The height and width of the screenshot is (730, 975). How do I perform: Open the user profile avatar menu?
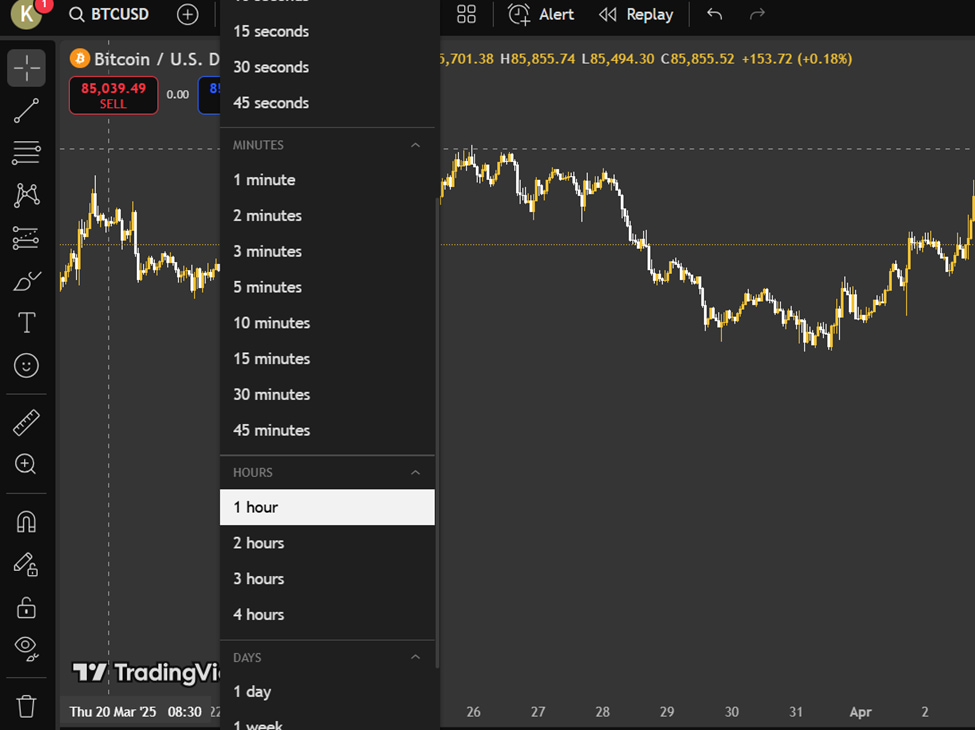tap(27, 14)
